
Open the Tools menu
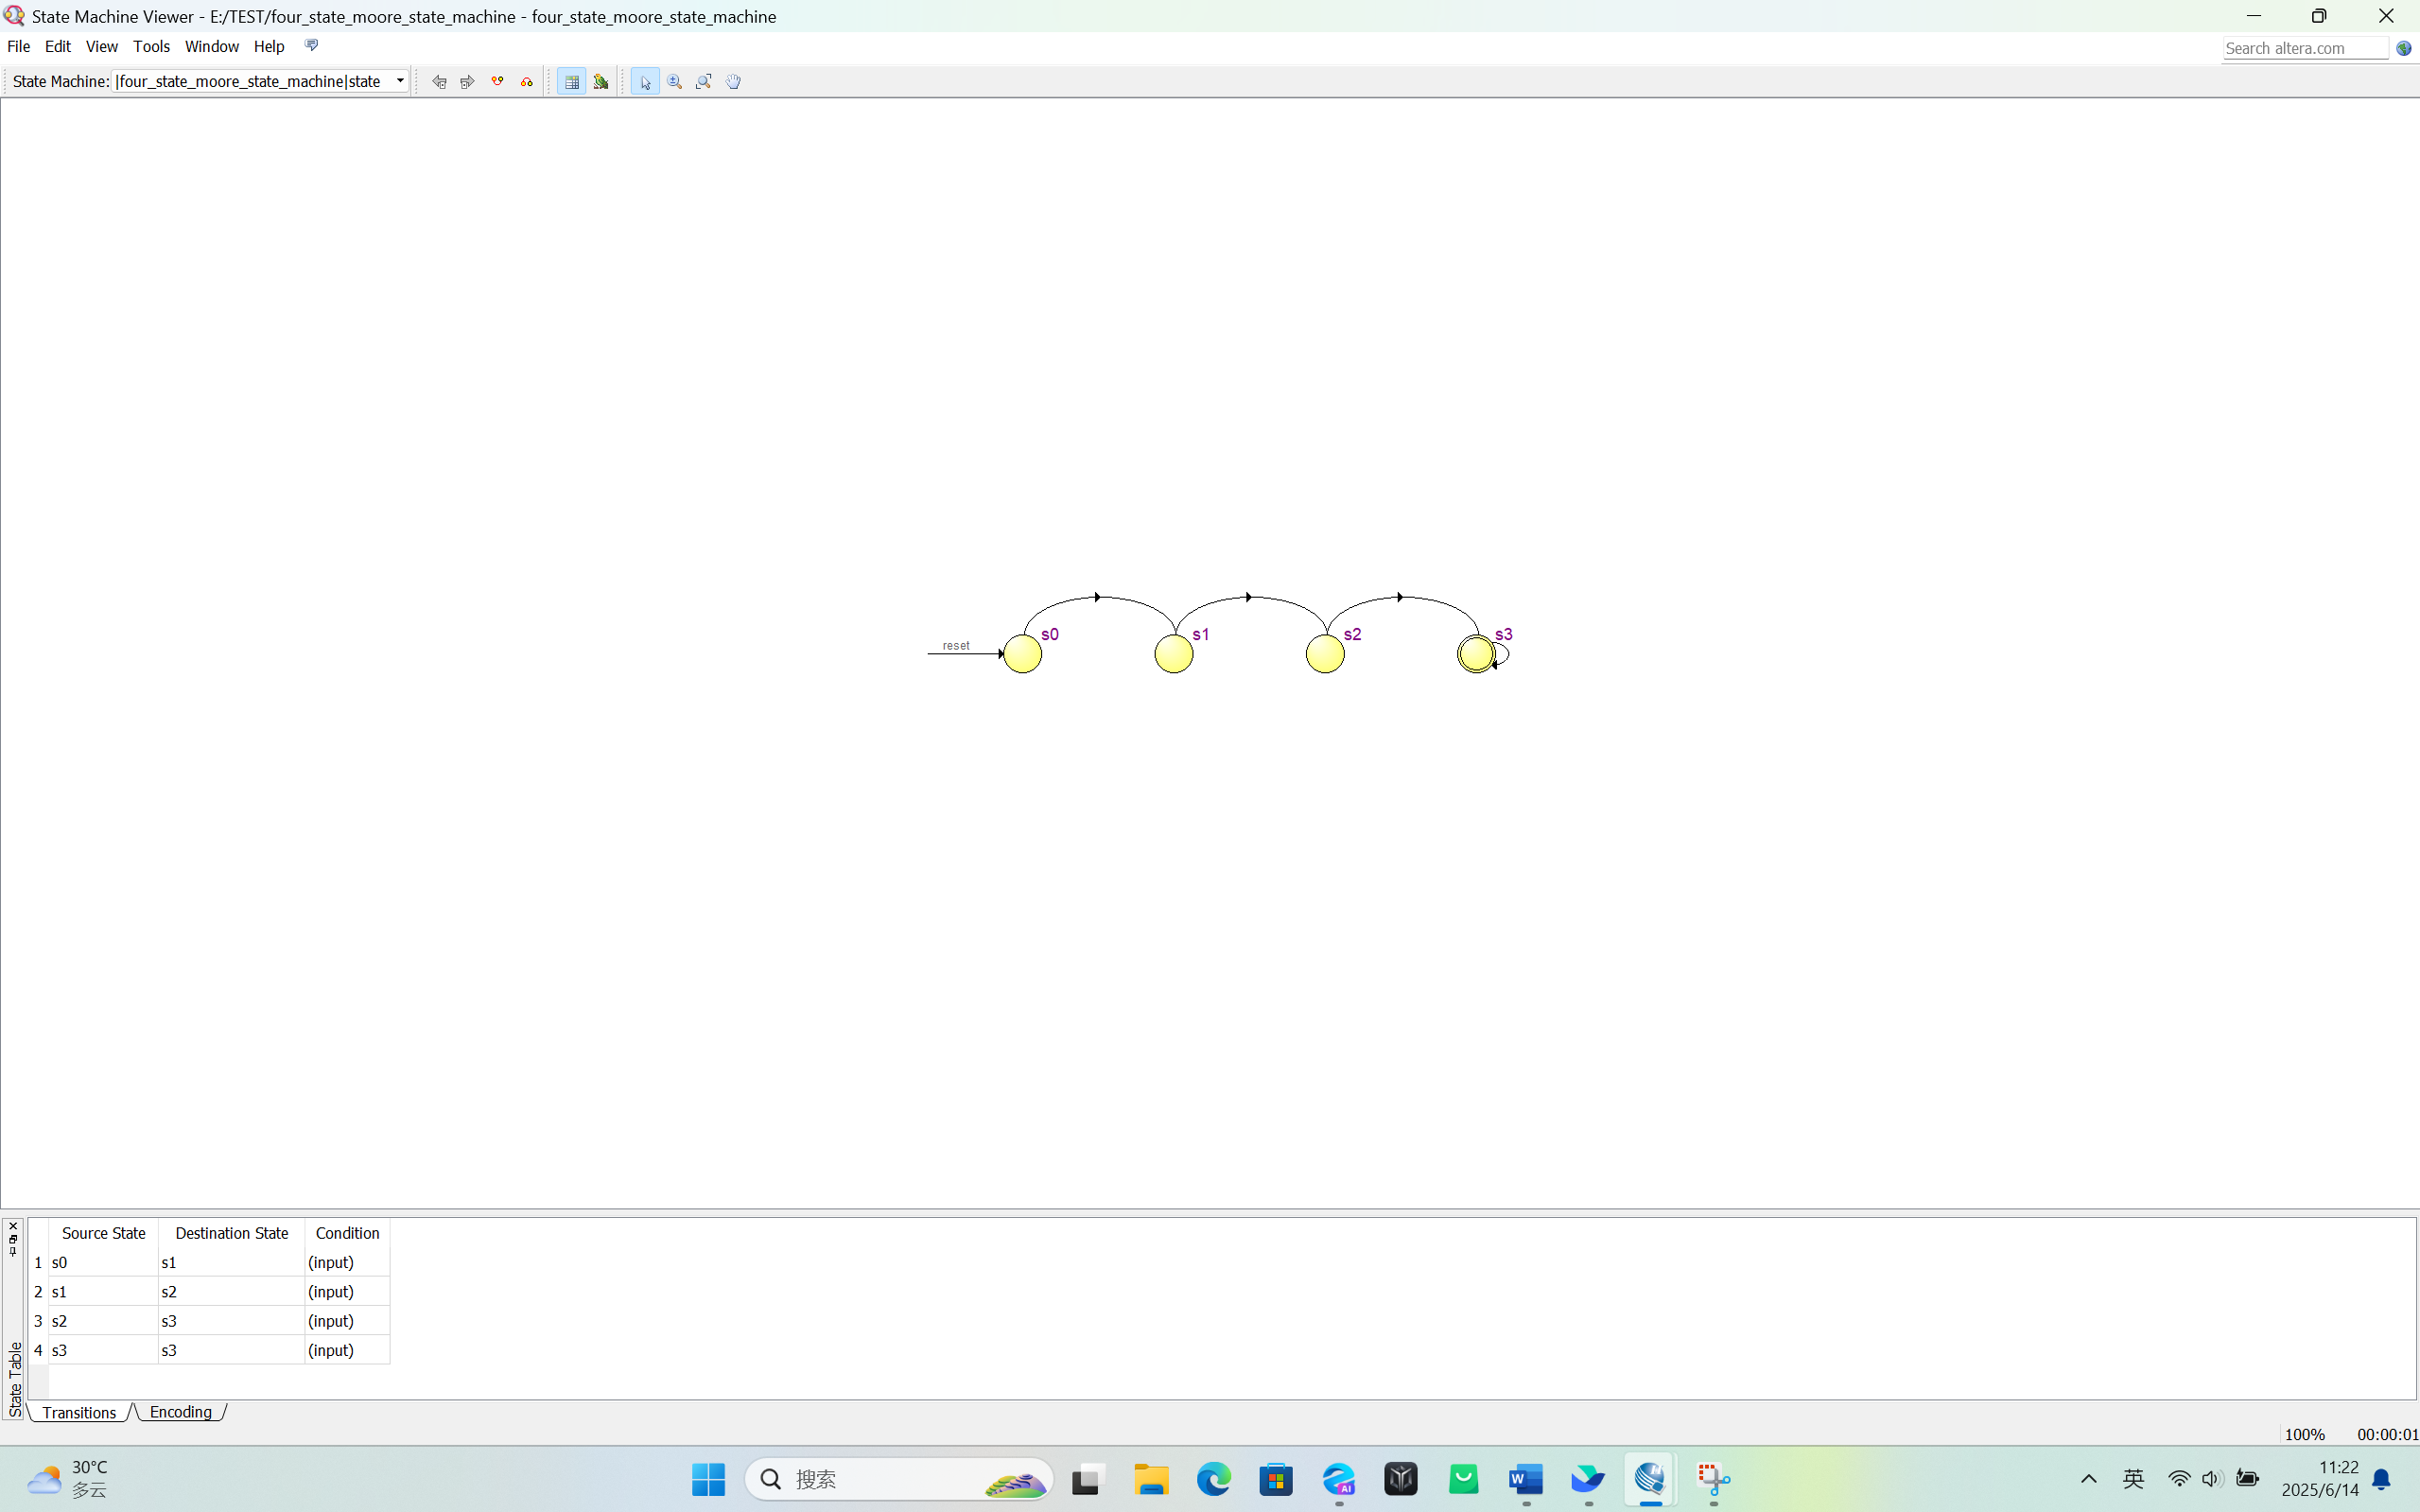pos(151,46)
